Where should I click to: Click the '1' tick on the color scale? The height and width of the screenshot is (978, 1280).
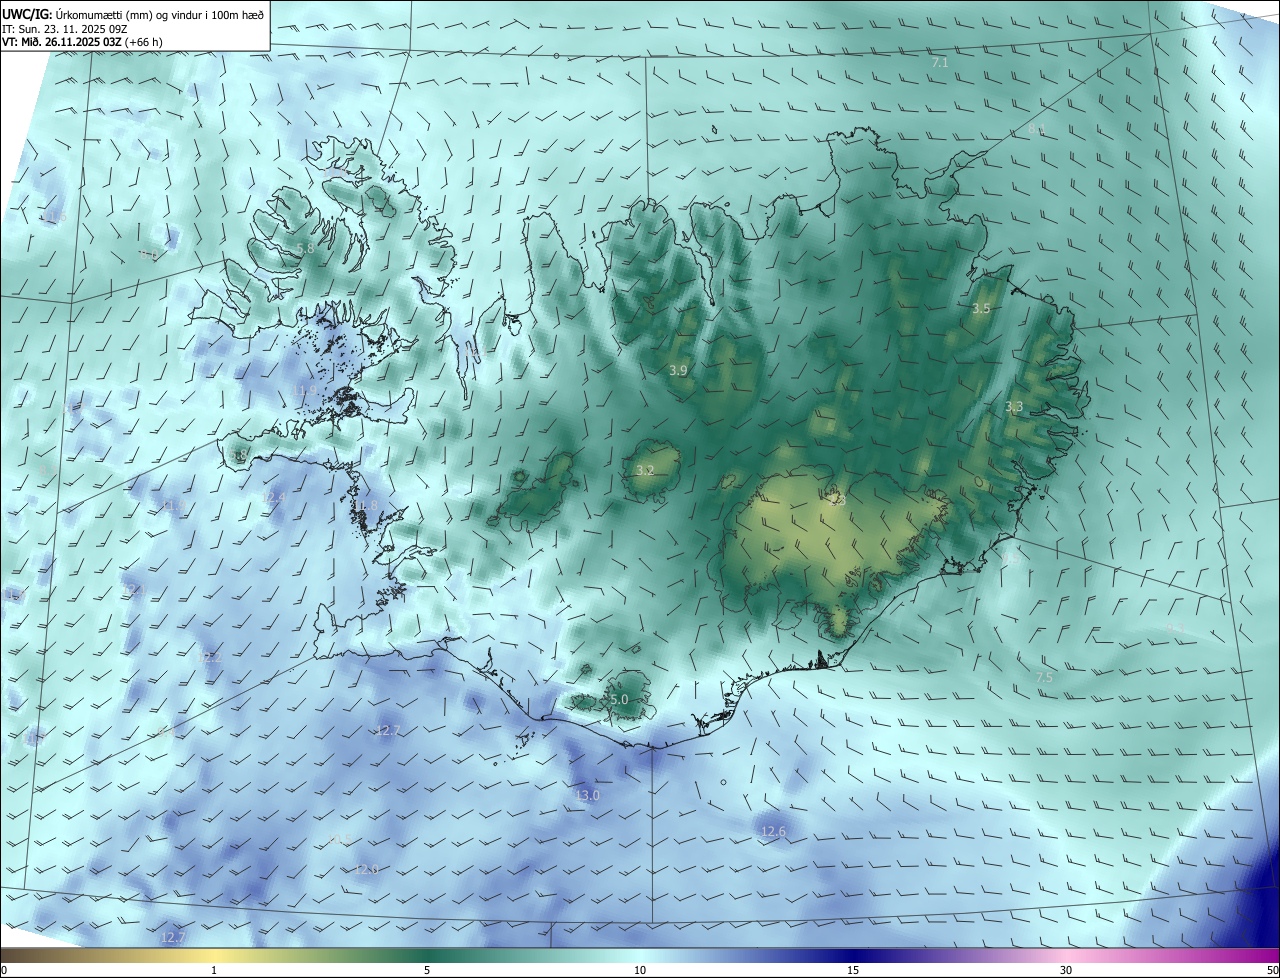coord(214,970)
